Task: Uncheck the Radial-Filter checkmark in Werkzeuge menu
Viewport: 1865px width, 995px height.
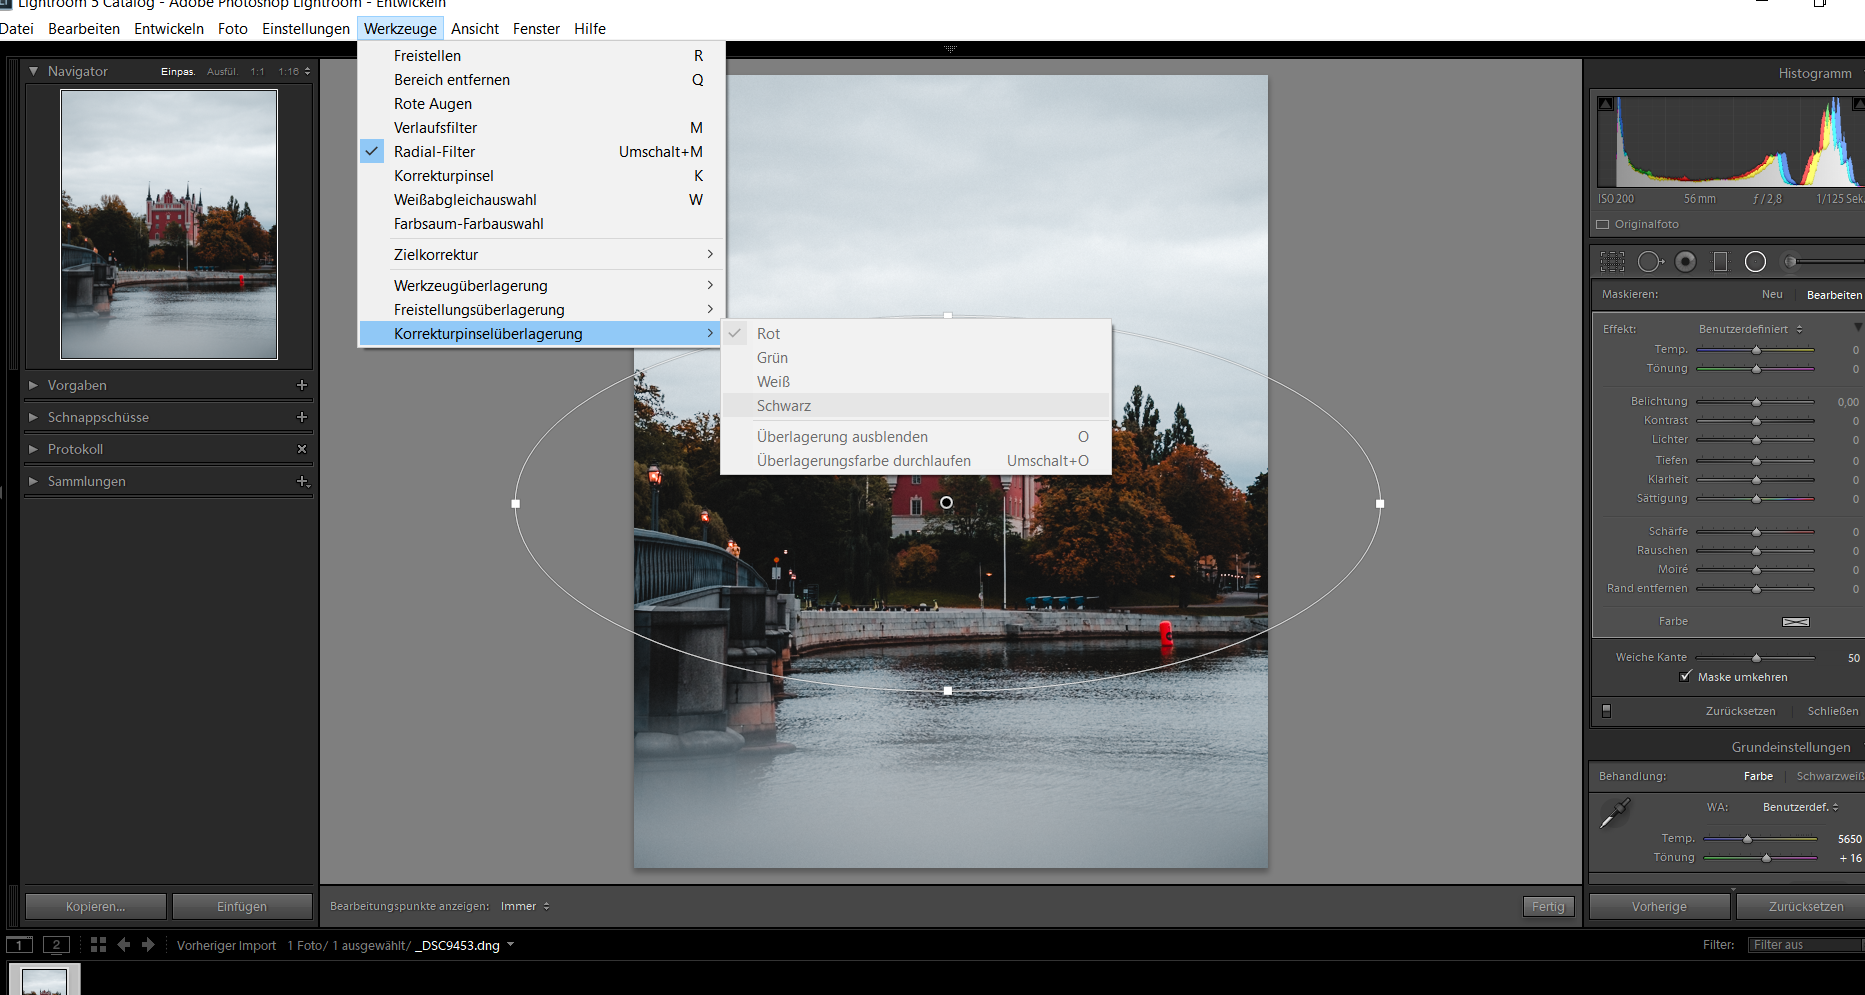Action: [x=371, y=151]
